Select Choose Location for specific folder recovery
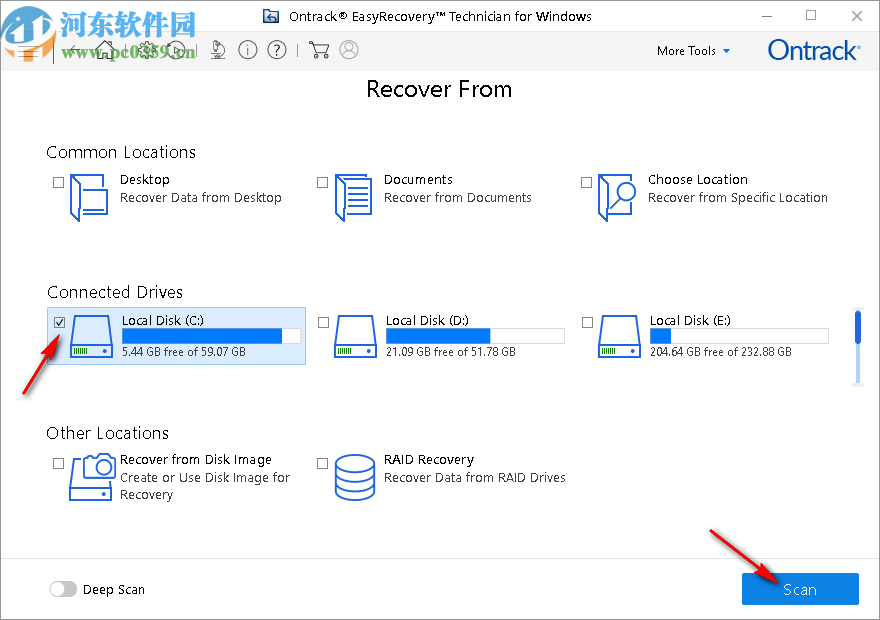The height and width of the screenshot is (620, 880). click(586, 182)
